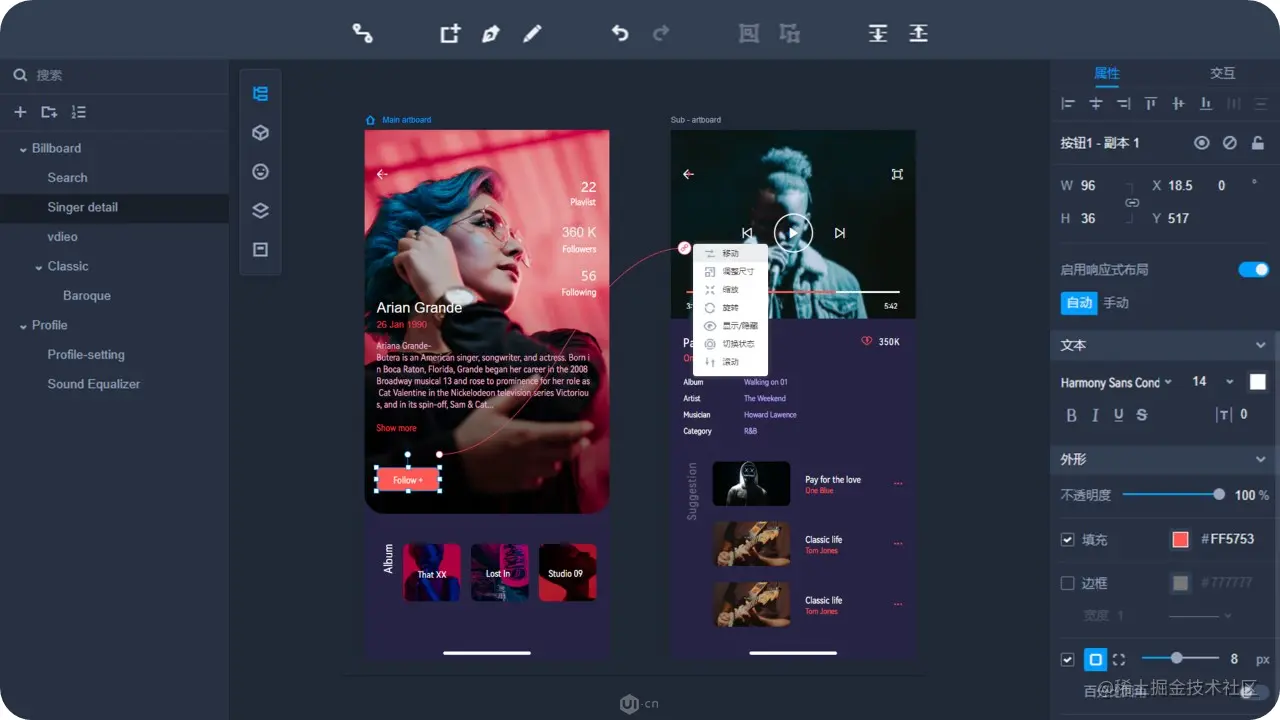The image size is (1280, 720).
Task: Uncheck the 填充 checkbox
Action: pos(1067,540)
